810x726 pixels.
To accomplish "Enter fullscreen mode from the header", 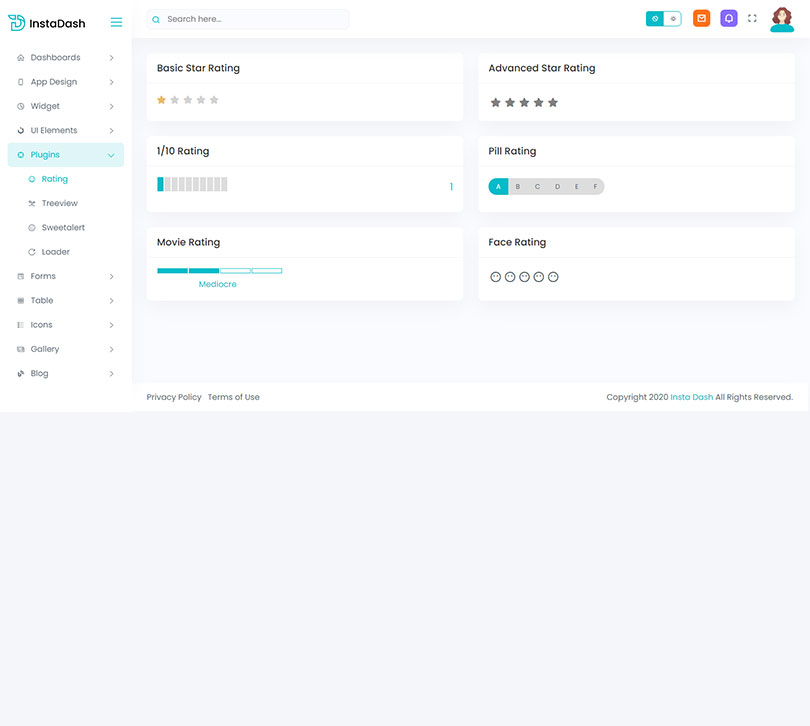I will click(752, 18).
